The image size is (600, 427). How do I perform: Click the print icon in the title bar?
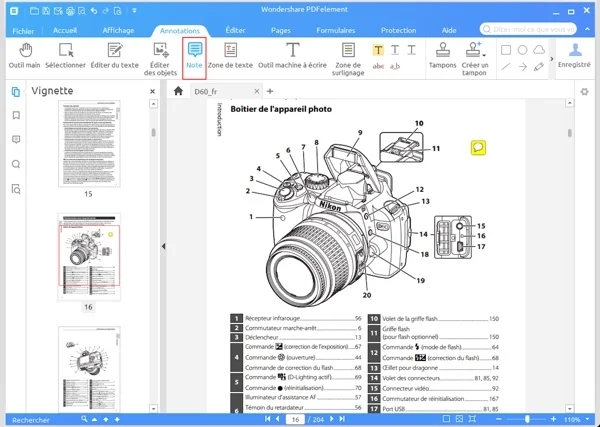pos(70,11)
